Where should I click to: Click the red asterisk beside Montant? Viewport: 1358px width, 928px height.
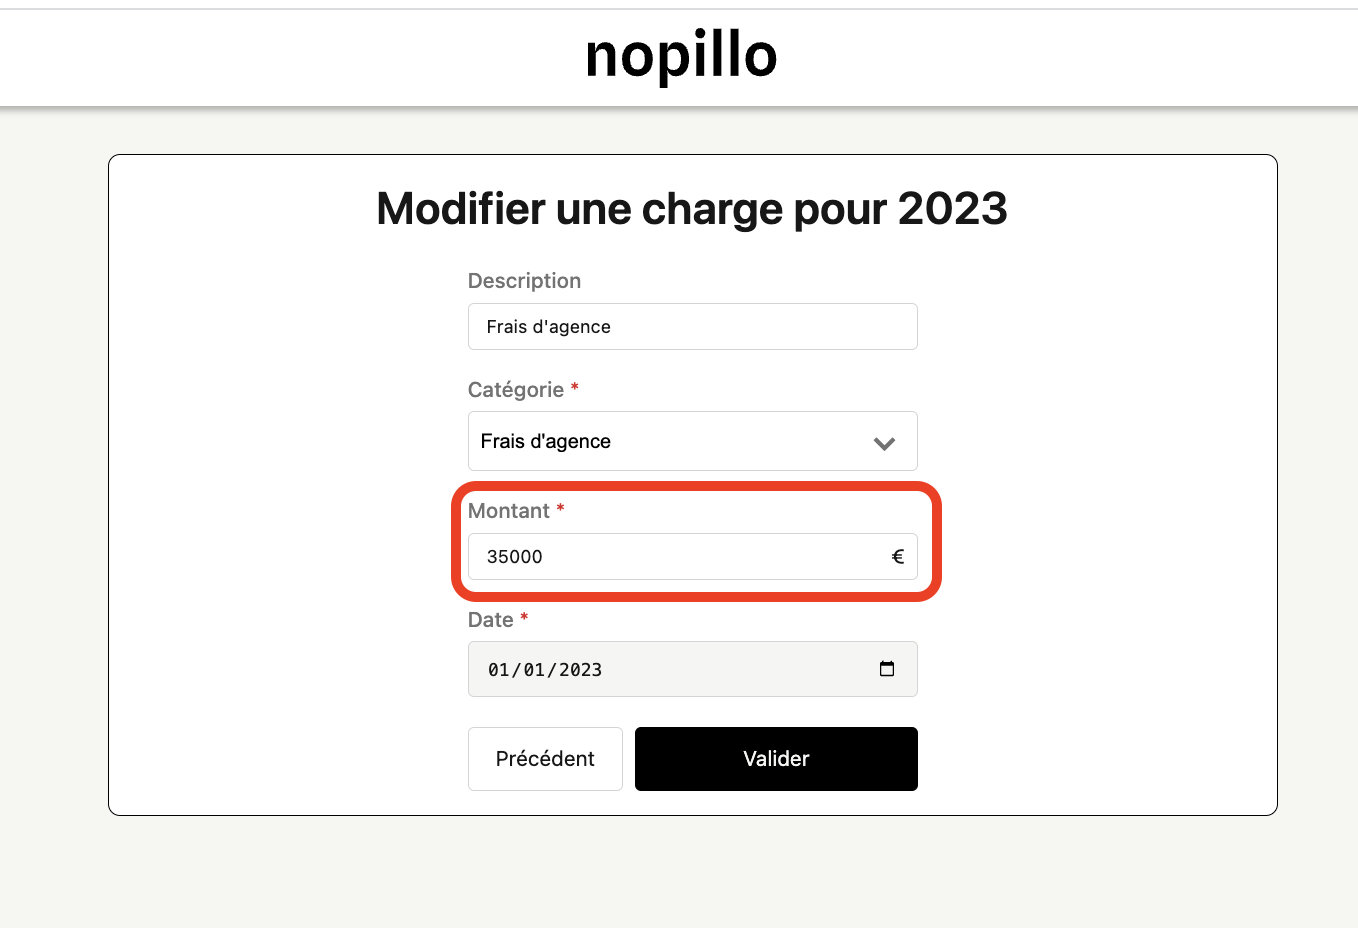click(x=561, y=508)
